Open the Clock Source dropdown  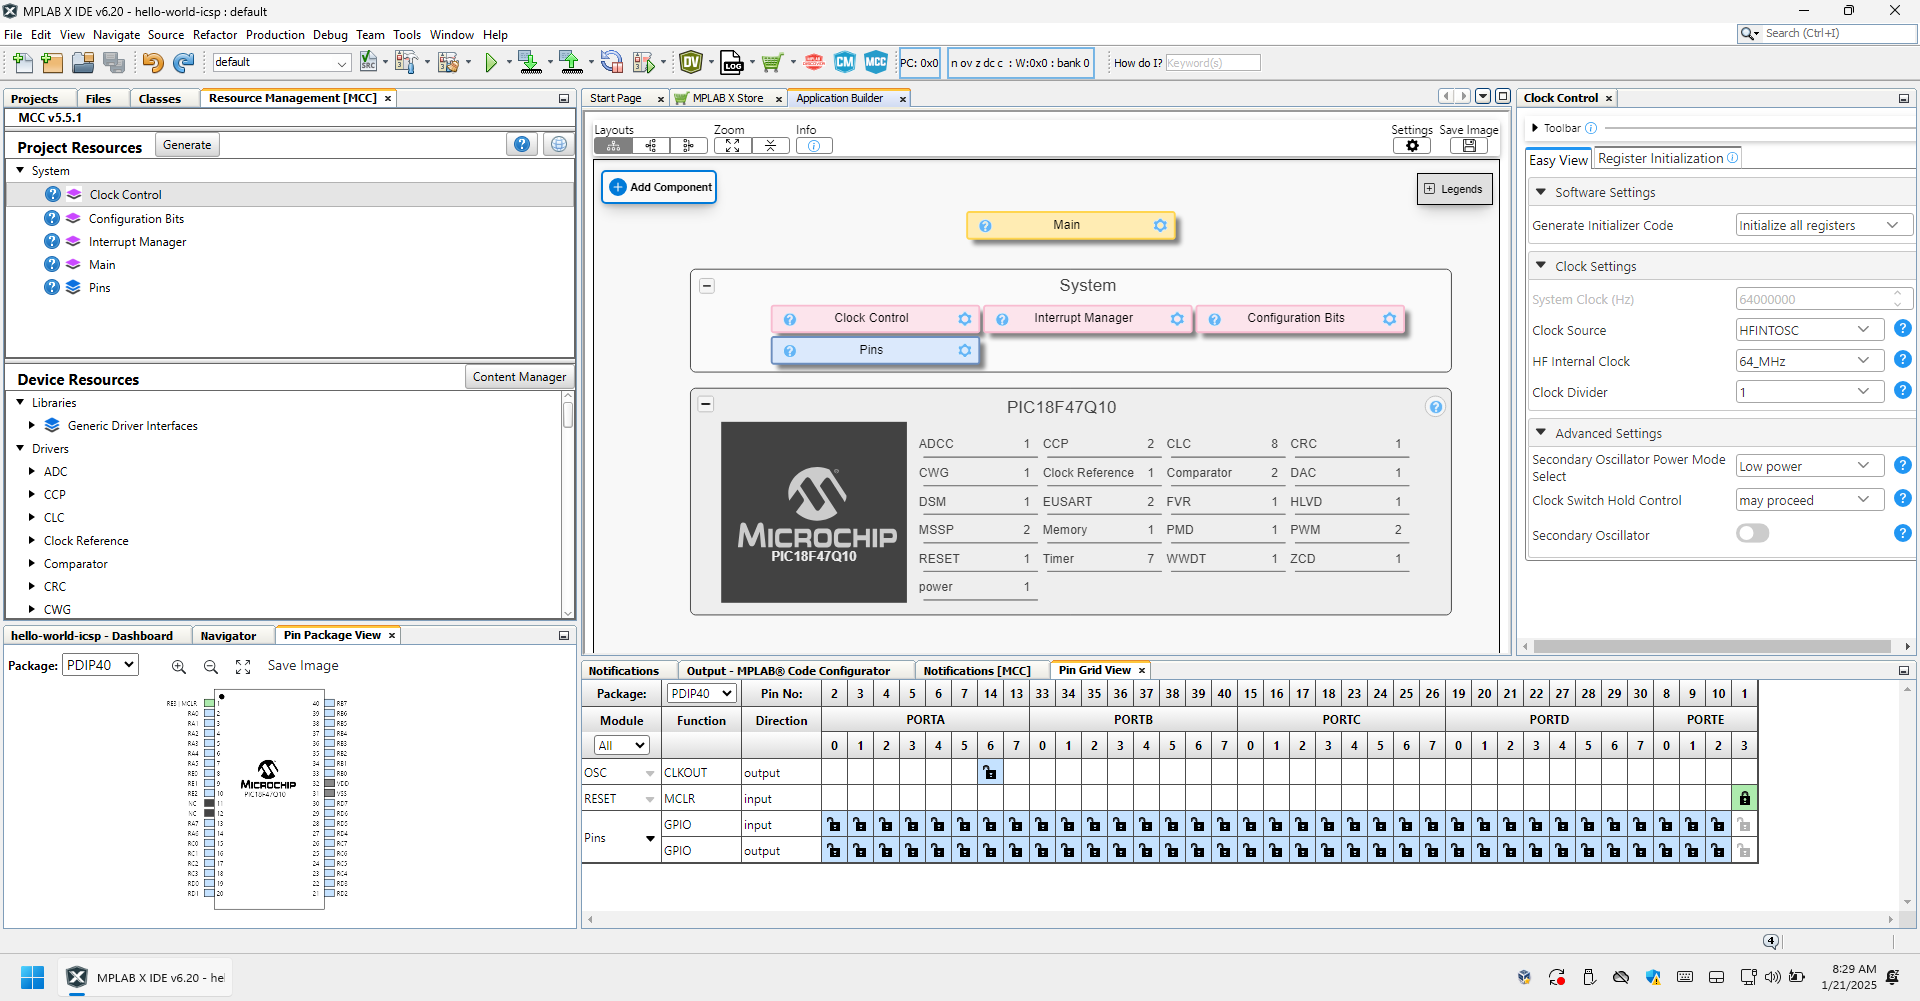pyautogui.click(x=1810, y=330)
